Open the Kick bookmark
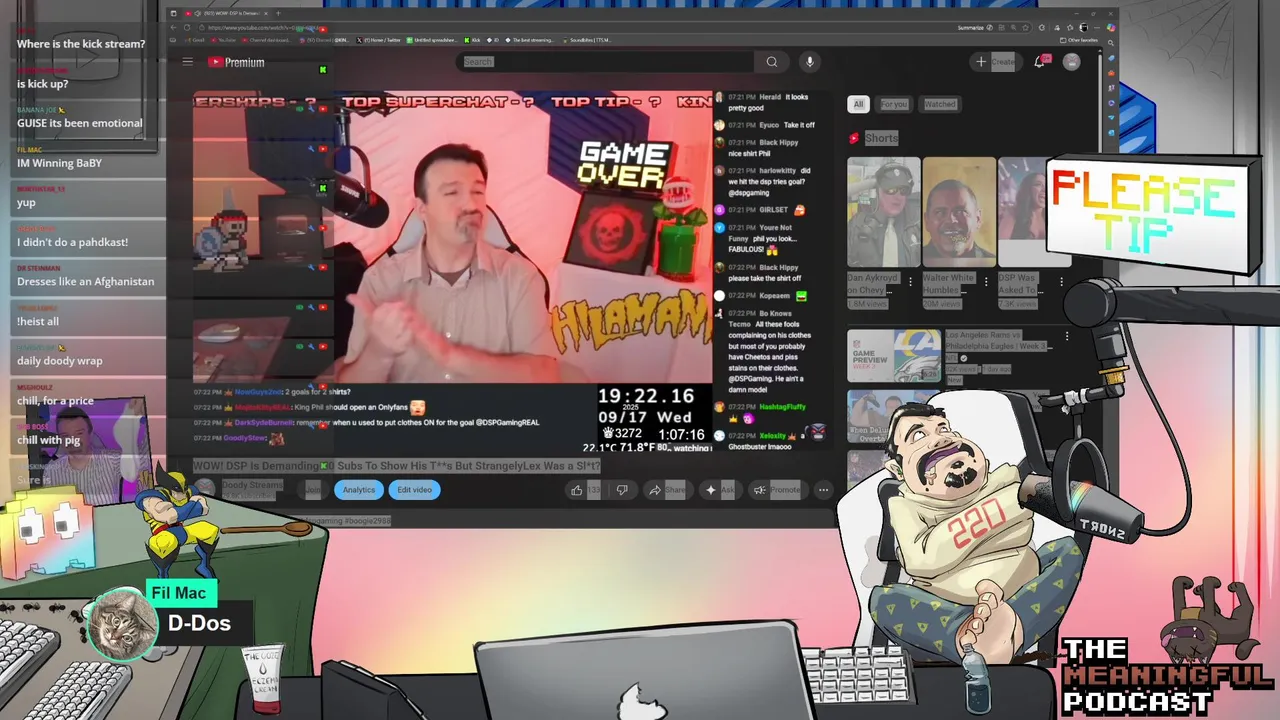Viewport: 1280px width, 720px height. click(474, 40)
